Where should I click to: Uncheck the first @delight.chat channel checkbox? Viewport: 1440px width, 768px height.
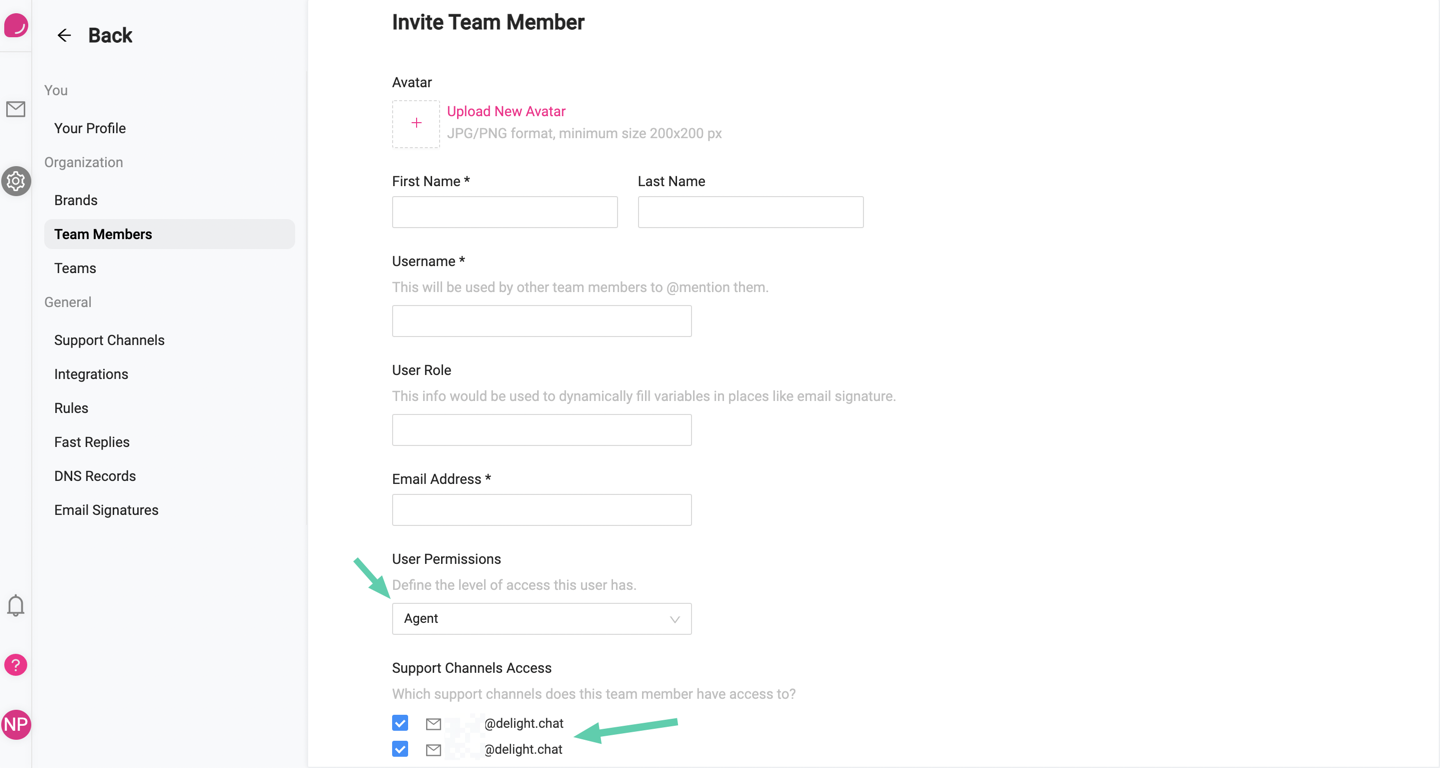point(400,723)
